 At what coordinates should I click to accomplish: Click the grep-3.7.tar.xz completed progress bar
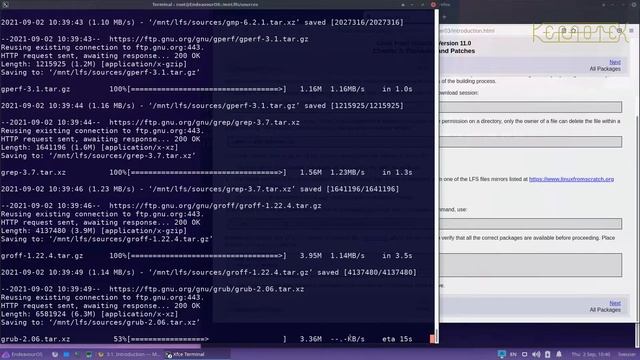pyautogui.click(x=207, y=173)
